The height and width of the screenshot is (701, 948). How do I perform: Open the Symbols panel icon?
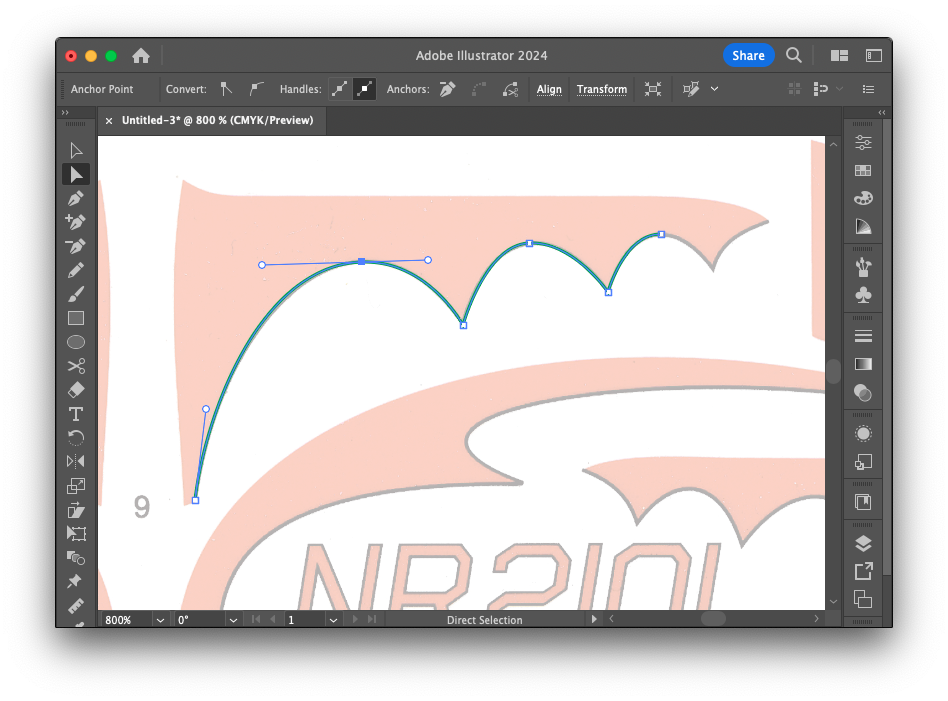coord(863,295)
